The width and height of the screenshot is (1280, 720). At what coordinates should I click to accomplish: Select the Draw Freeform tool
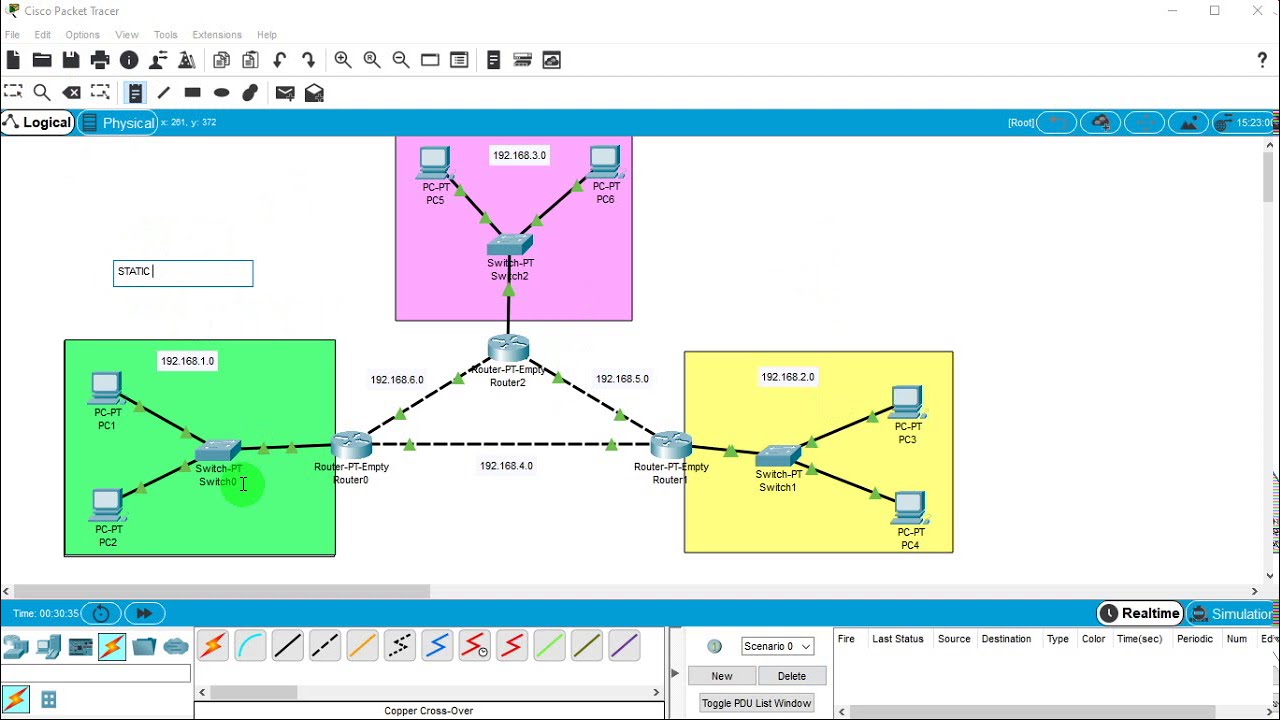pyautogui.click(x=250, y=92)
